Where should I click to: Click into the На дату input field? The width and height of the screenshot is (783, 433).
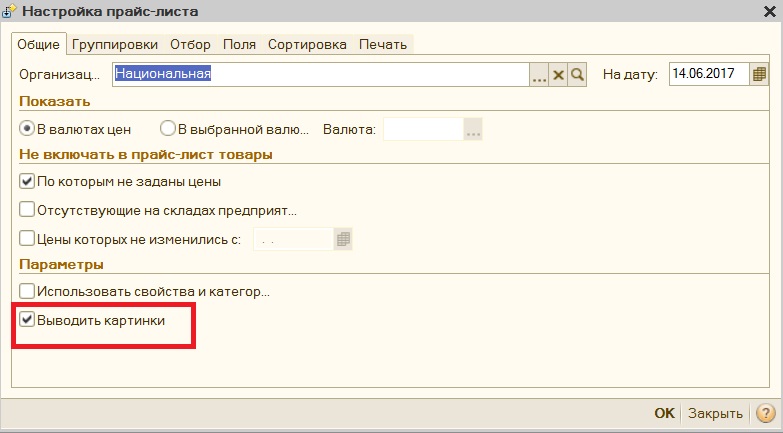[x=709, y=74]
